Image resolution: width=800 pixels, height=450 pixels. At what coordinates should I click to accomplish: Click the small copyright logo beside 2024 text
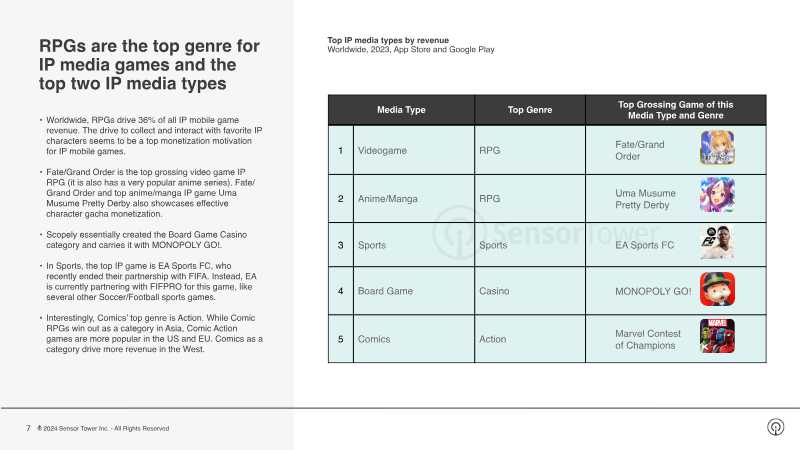[38, 428]
